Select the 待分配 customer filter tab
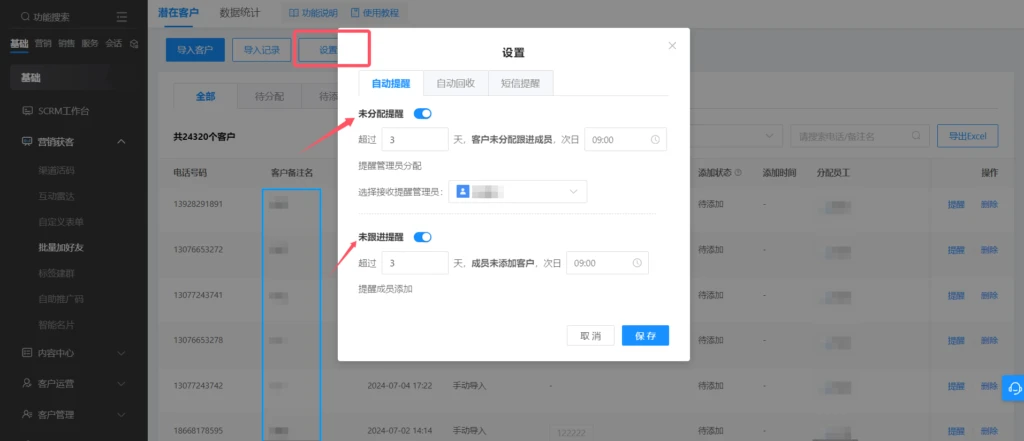The height and width of the screenshot is (441, 1024). point(269,95)
